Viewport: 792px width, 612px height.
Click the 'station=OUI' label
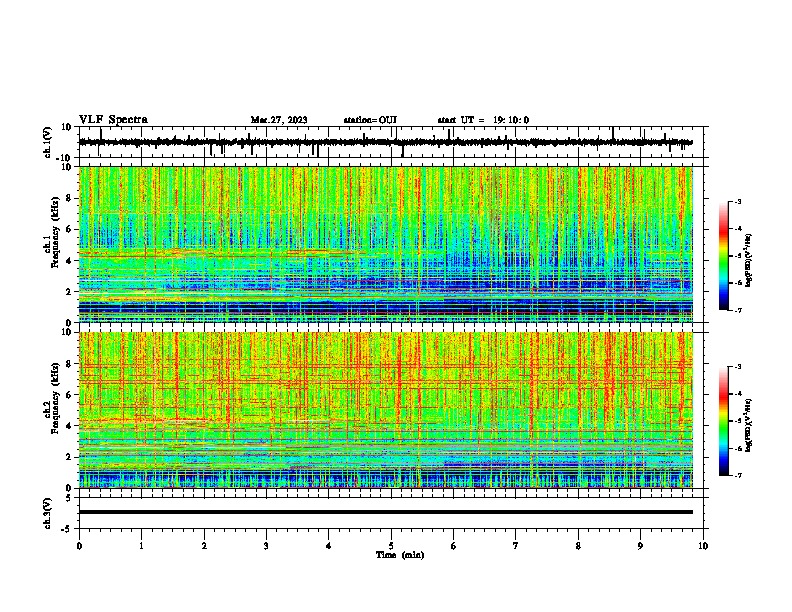pyautogui.click(x=370, y=120)
